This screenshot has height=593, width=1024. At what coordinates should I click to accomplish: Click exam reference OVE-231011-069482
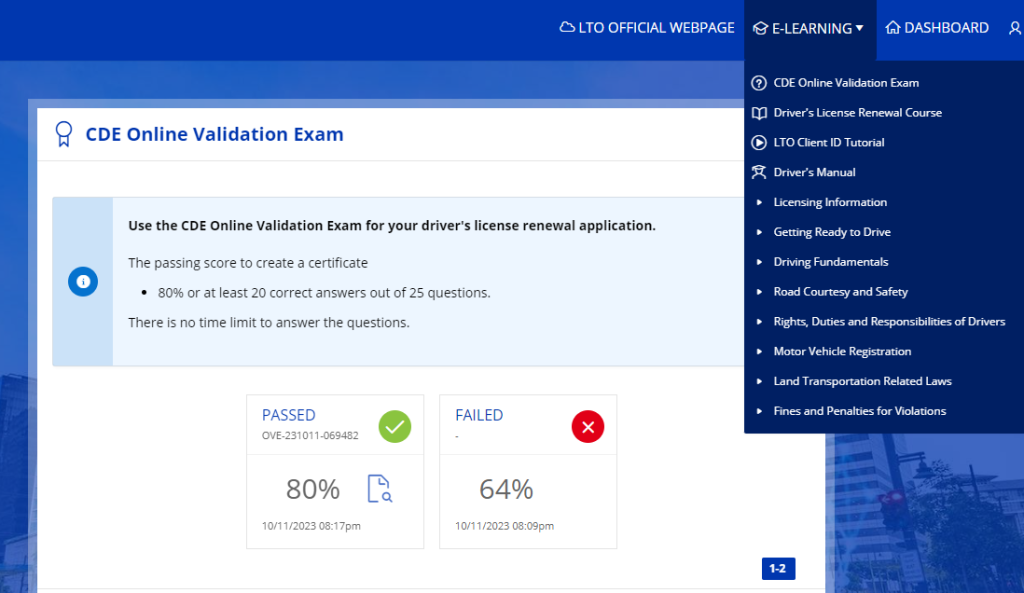[310, 436]
